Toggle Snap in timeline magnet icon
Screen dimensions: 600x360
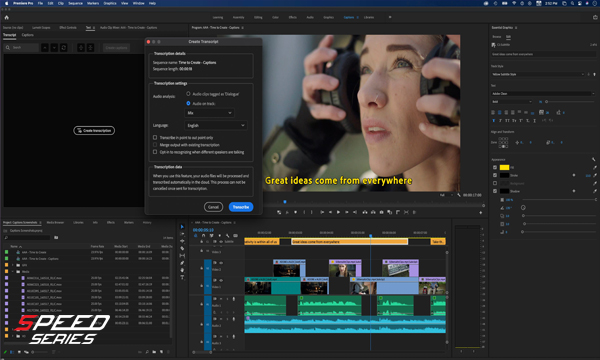(204, 236)
